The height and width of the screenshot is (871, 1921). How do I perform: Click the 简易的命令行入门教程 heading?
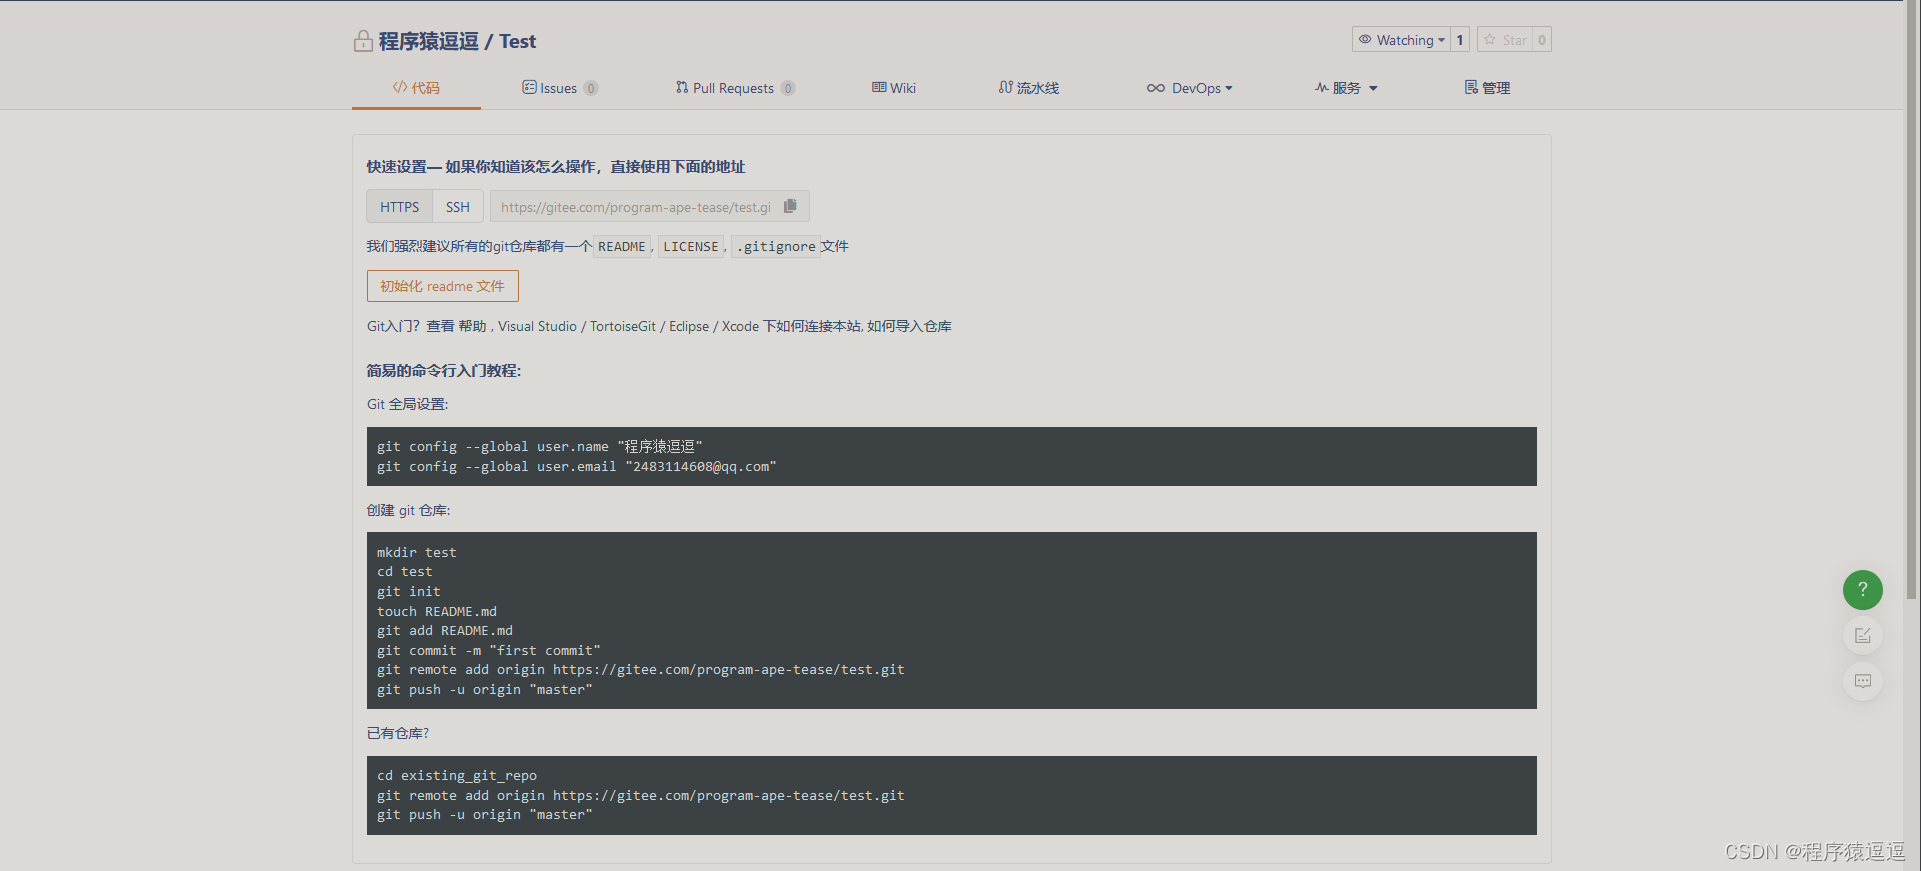(443, 370)
